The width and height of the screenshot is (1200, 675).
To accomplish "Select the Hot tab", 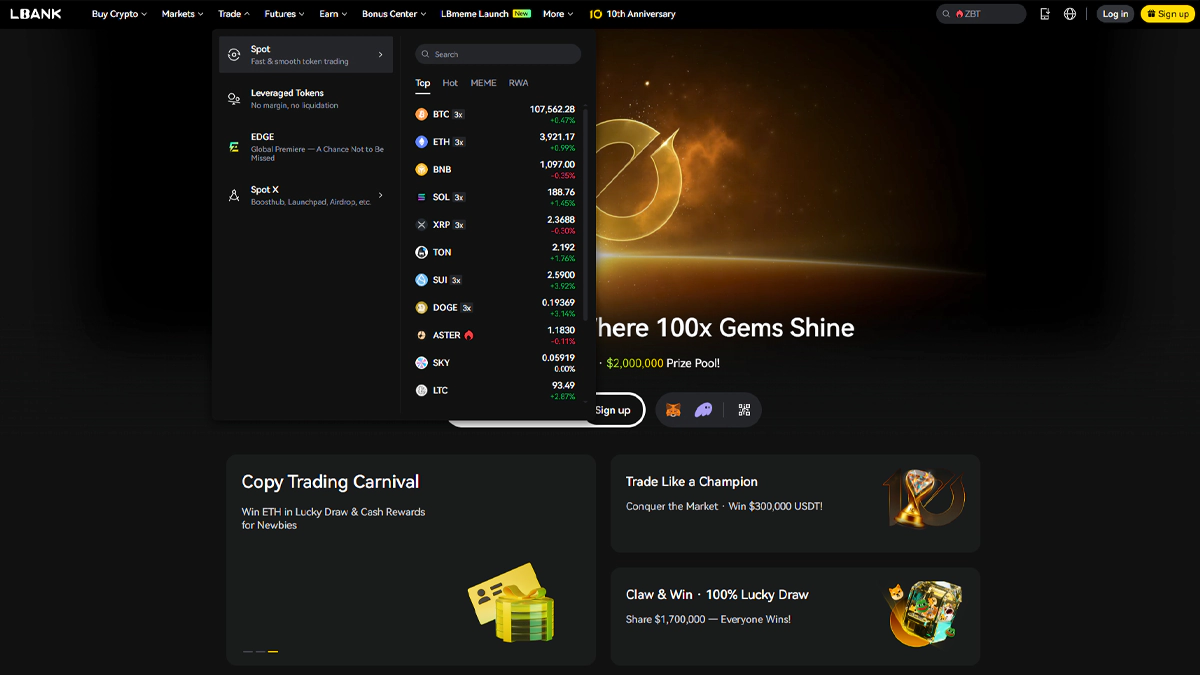I will pyautogui.click(x=450, y=83).
